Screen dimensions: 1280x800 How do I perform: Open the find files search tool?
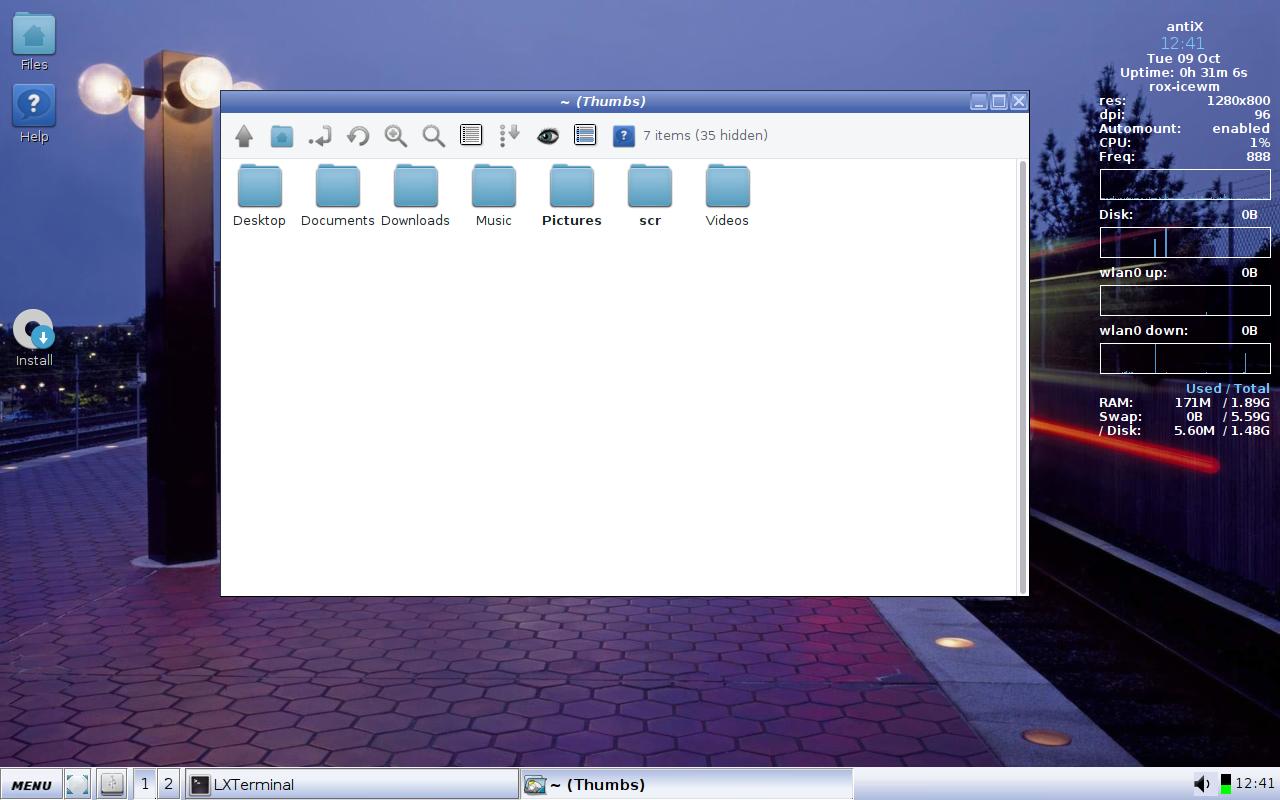[x=433, y=135]
